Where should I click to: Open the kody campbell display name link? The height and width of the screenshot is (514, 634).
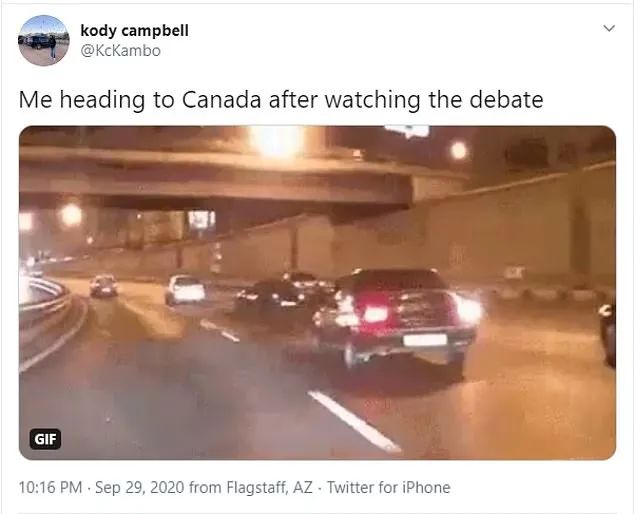pos(134,30)
